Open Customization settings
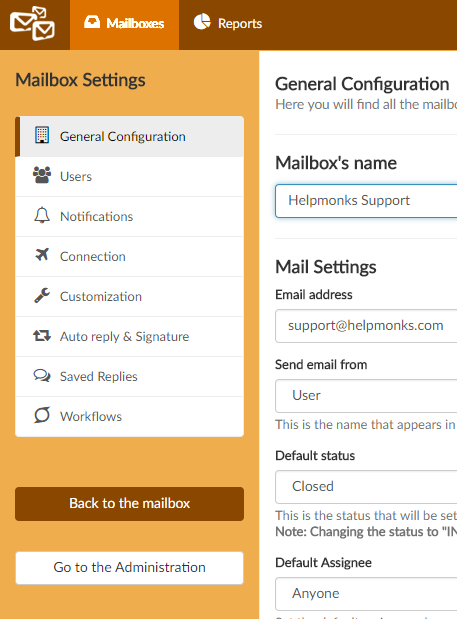Viewport: 457px width, 619px height. [129, 296]
